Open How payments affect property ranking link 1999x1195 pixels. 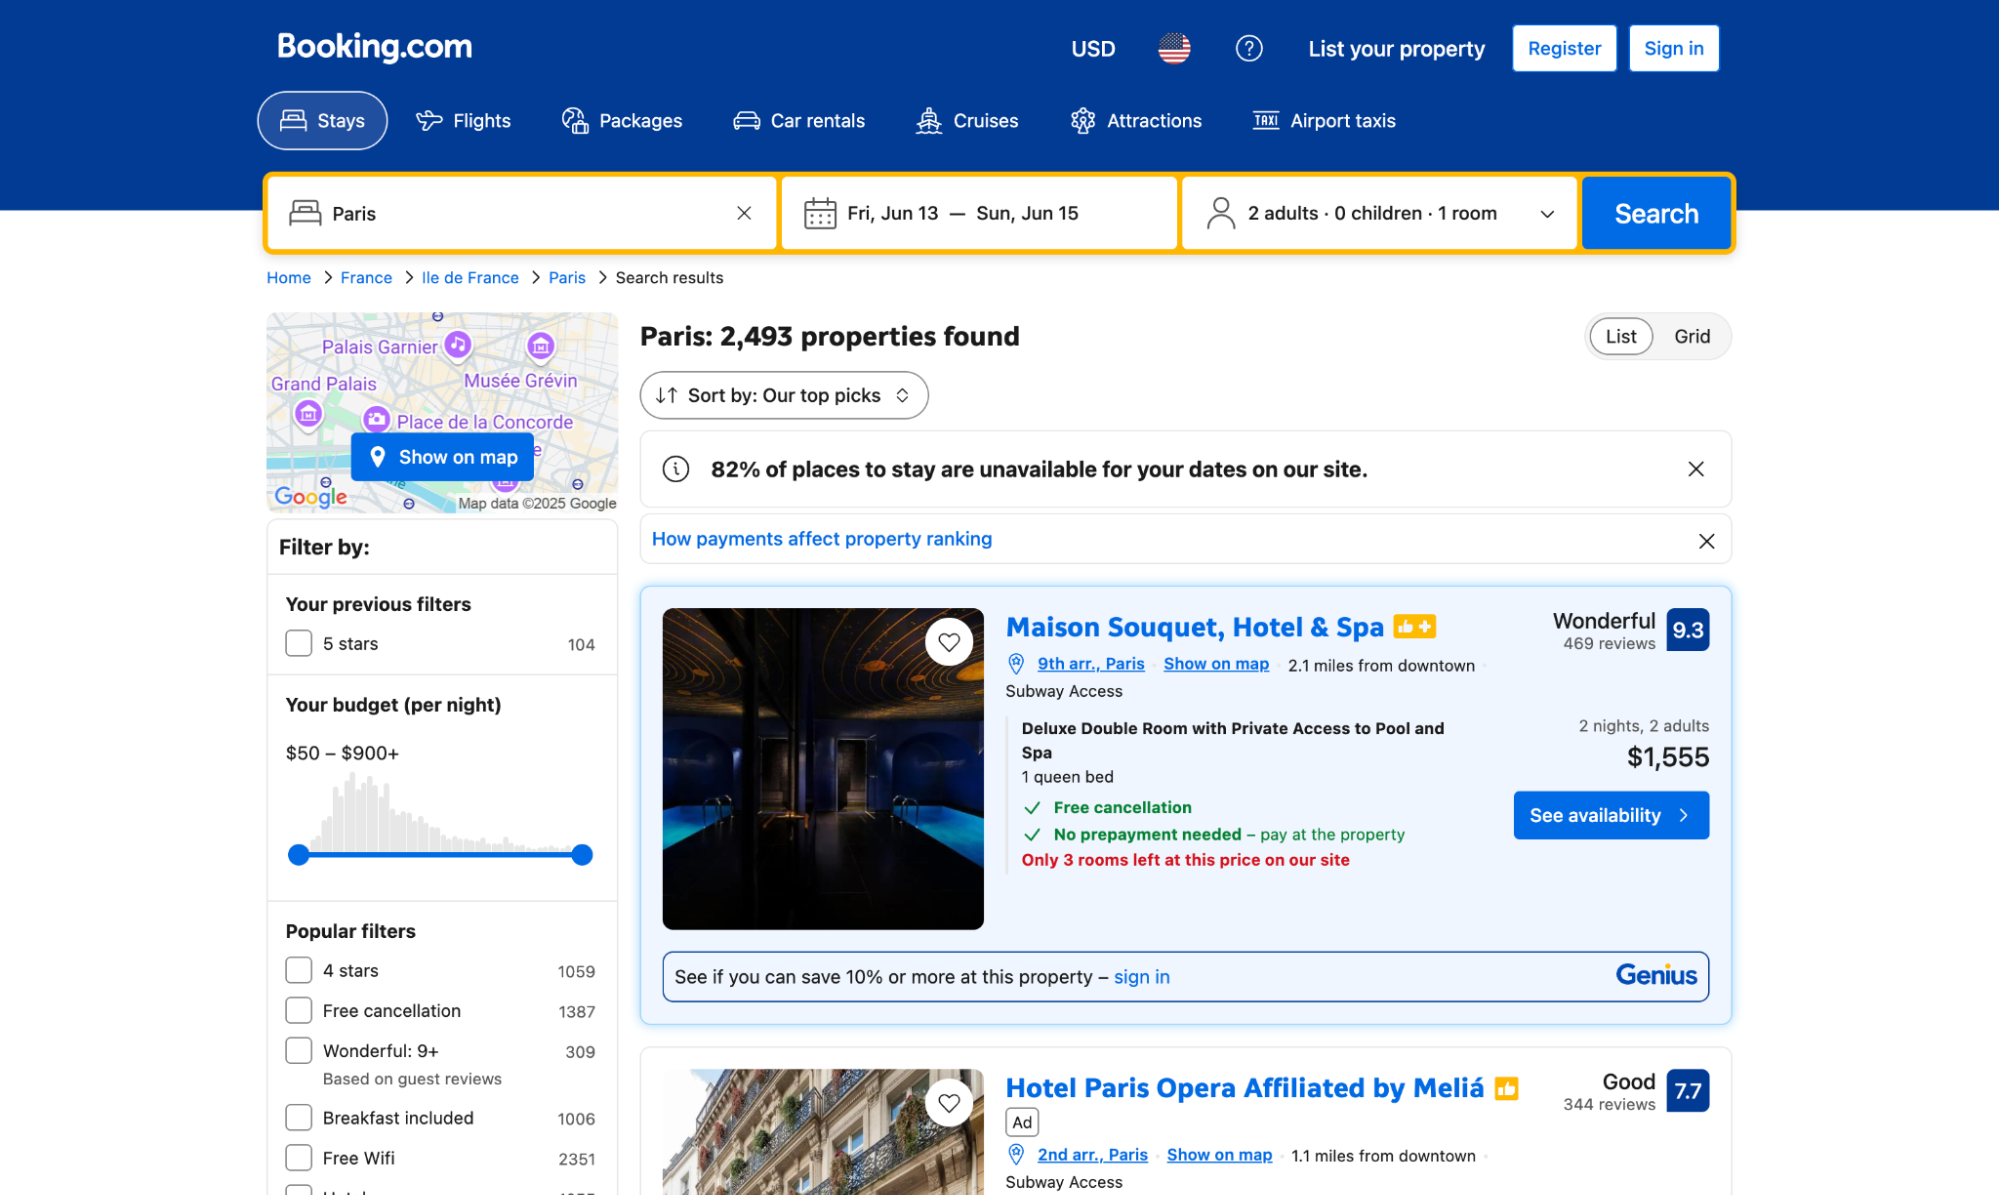point(821,539)
